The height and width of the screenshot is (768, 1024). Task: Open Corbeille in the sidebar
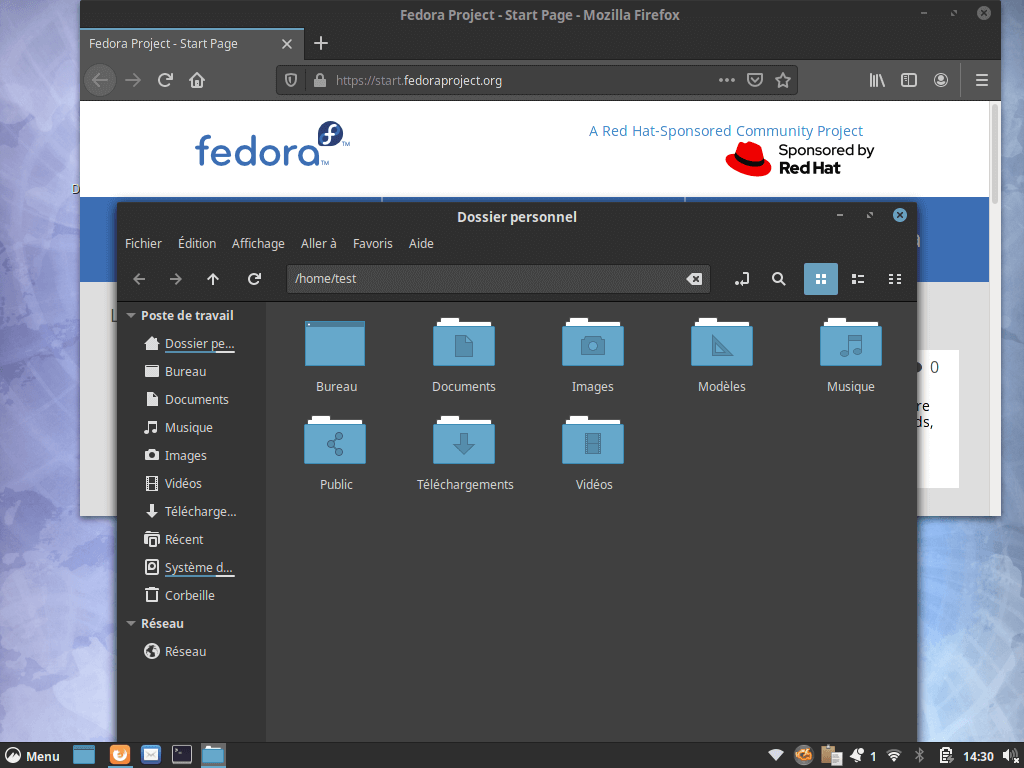click(191, 596)
